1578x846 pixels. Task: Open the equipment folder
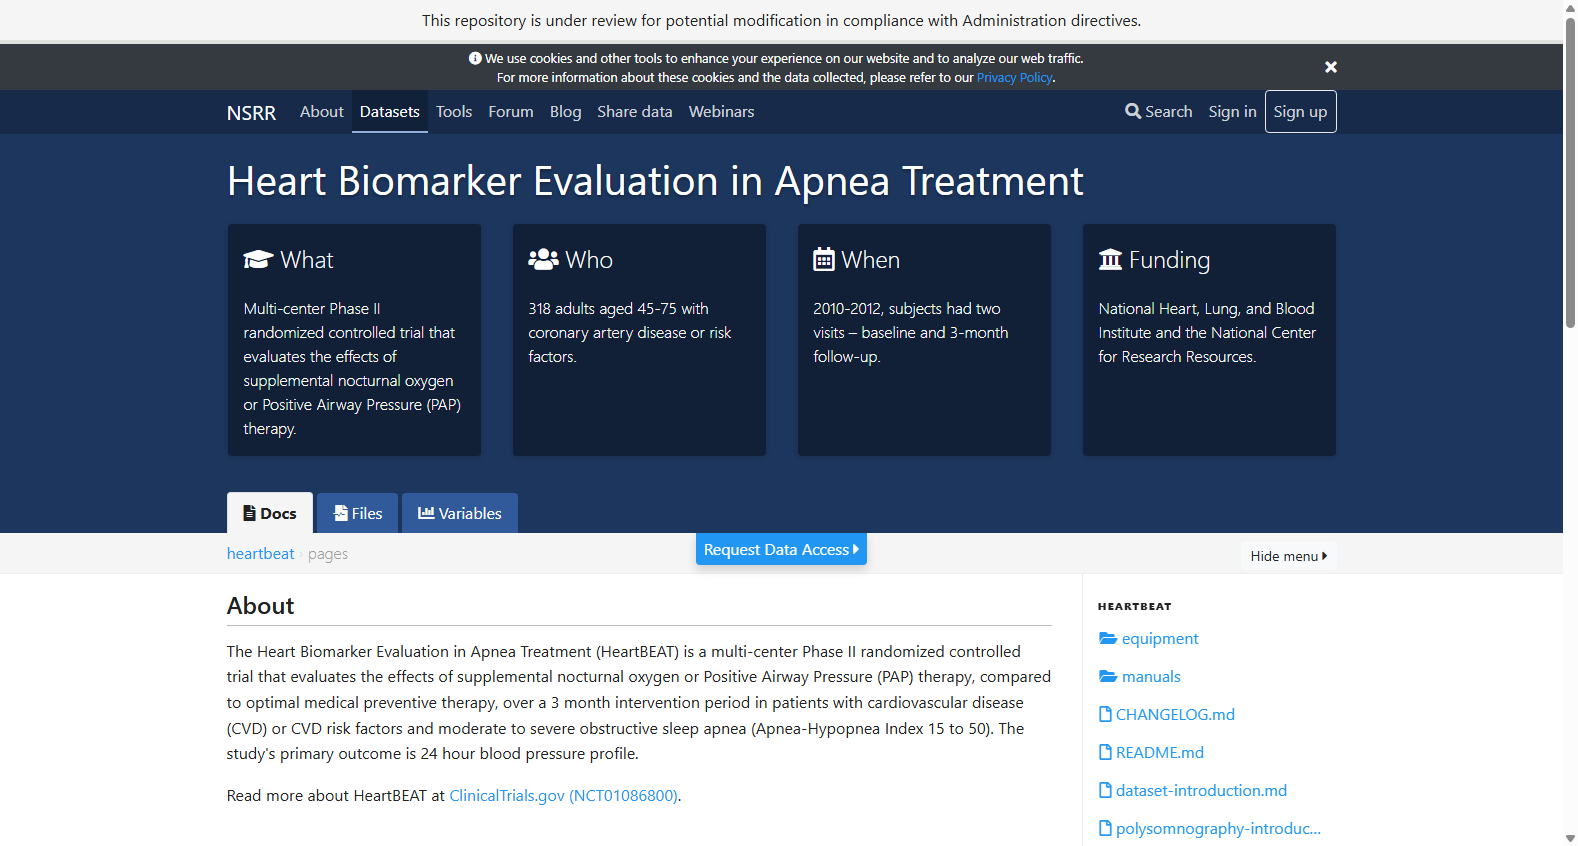tap(1159, 639)
